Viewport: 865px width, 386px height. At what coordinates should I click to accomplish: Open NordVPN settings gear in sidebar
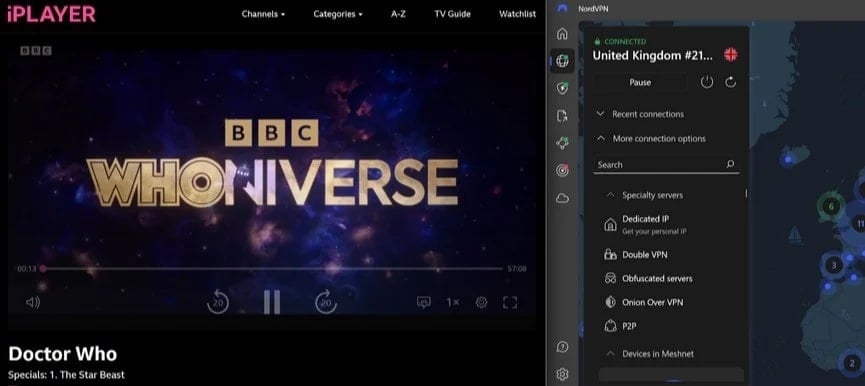[562, 374]
